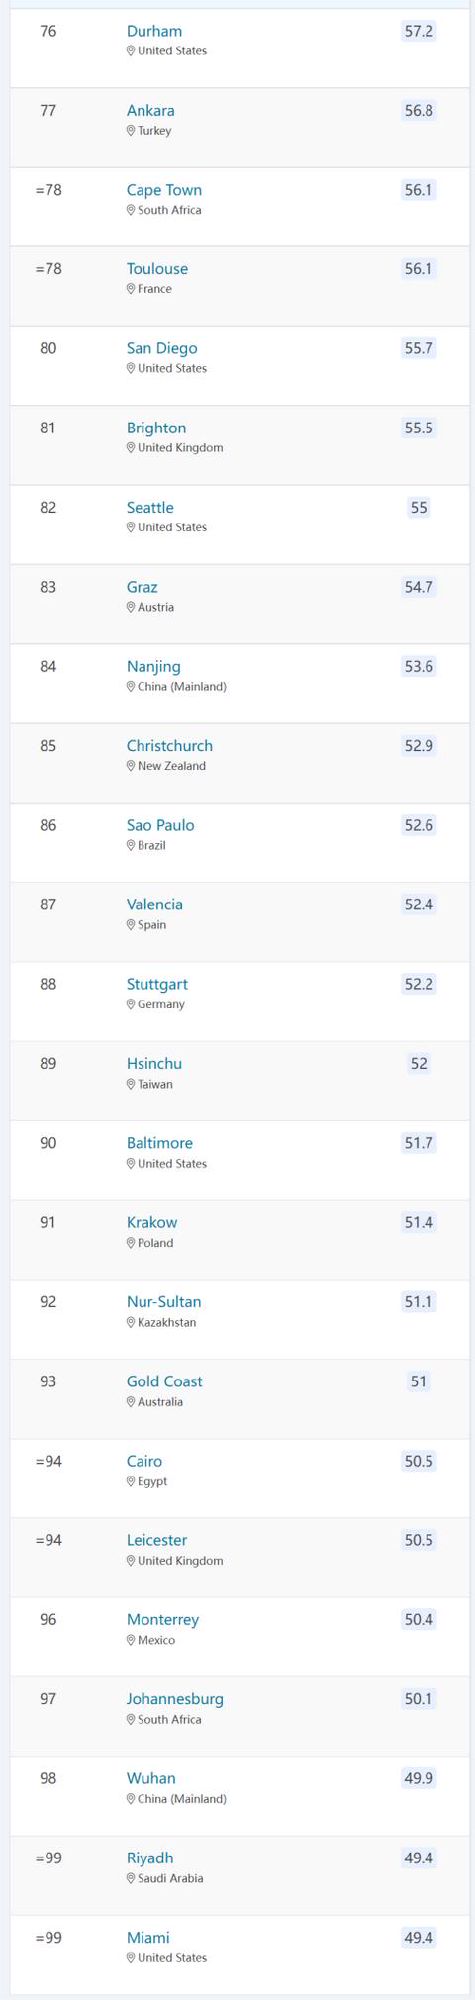475x2000 pixels.
Task: Open the Durham city link
Action: pyautogui.click(x=154, y=31)
